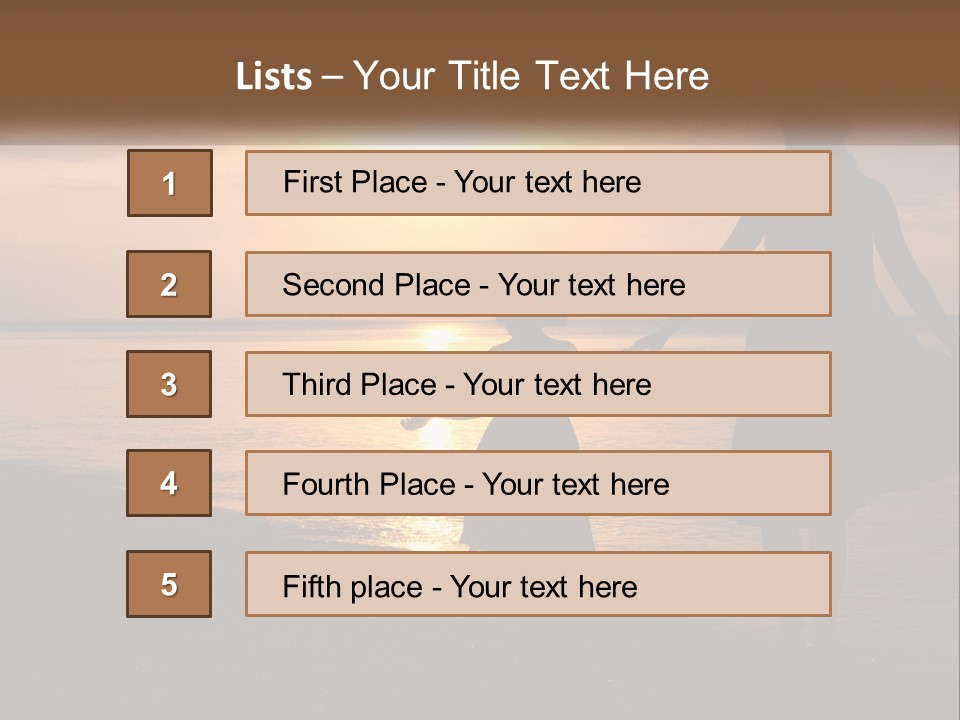Viewport: 960px width, 720px height.
Task: Click the First Place text box
Action: coord(538,183)
